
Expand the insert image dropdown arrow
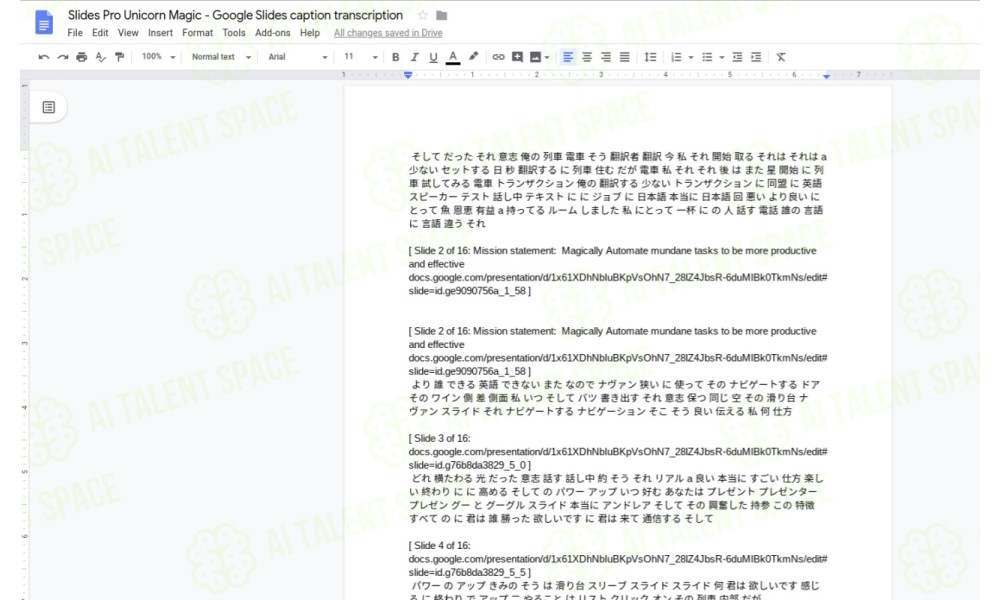(x=547, y=58)
